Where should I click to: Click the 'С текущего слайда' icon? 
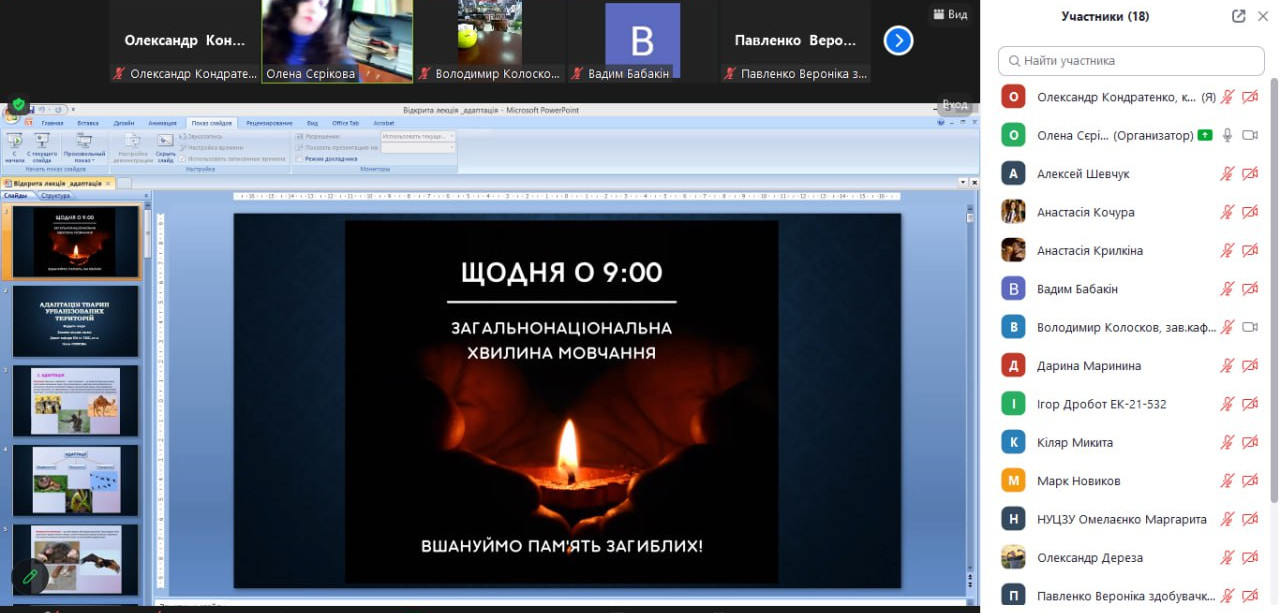click(42, 146)
